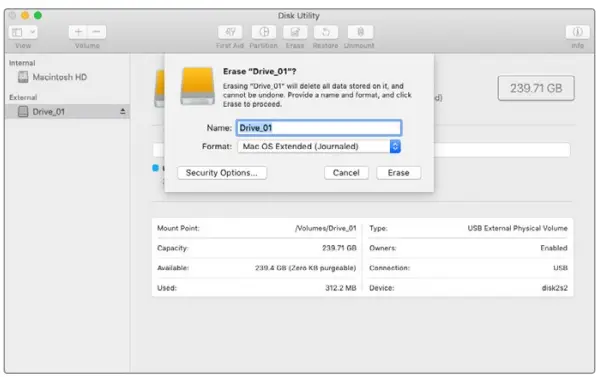This screenshot has width=600, height=377.
Task: Select the Erase toolbar icon
Action: [295, 32]
